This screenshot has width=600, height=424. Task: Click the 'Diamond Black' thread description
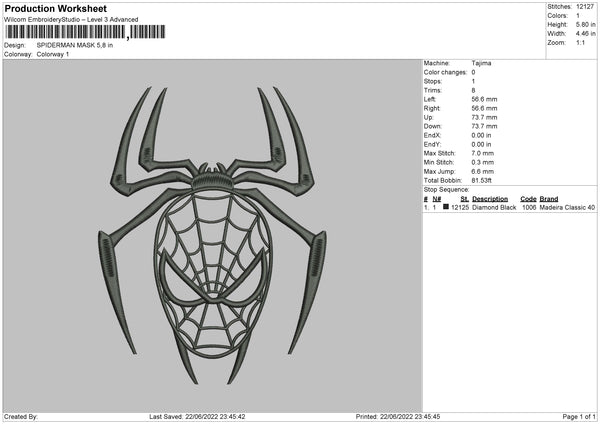(494, 207)
